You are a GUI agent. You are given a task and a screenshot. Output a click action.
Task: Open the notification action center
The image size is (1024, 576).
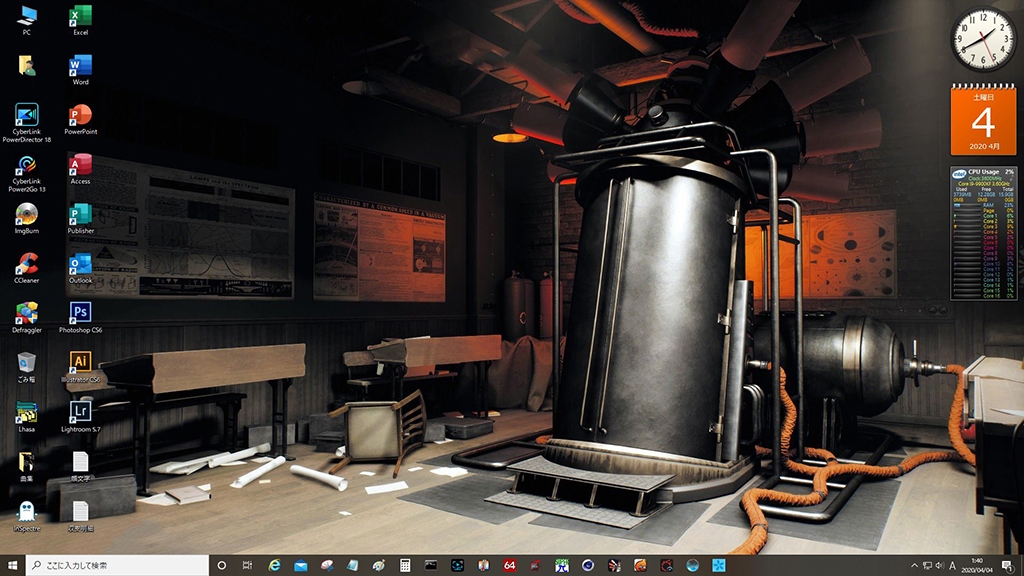1008,566
